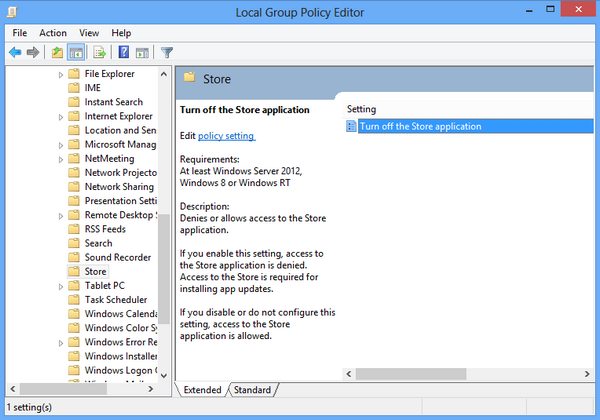Expand the Tablet PC tree node
Viewport: 600px width, 420px height.
click(x=60, y=287)
